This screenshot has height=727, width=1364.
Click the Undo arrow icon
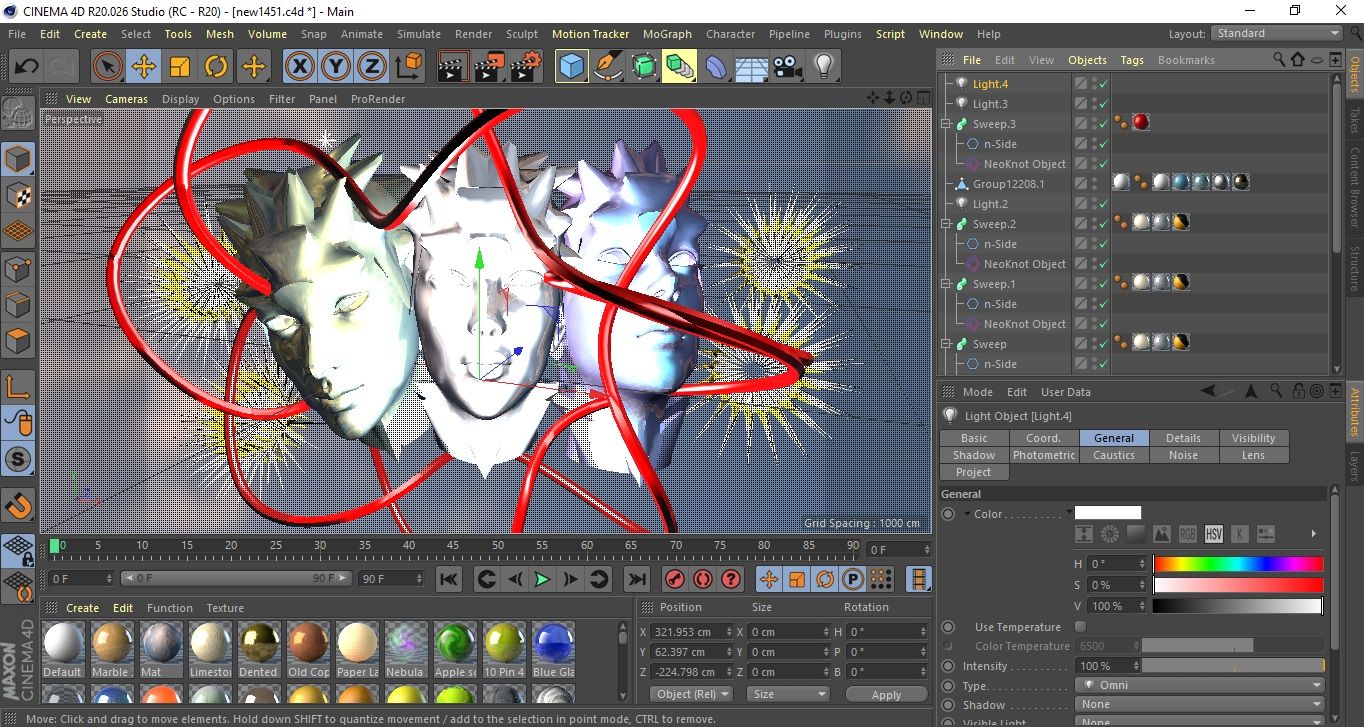(27, 67)
